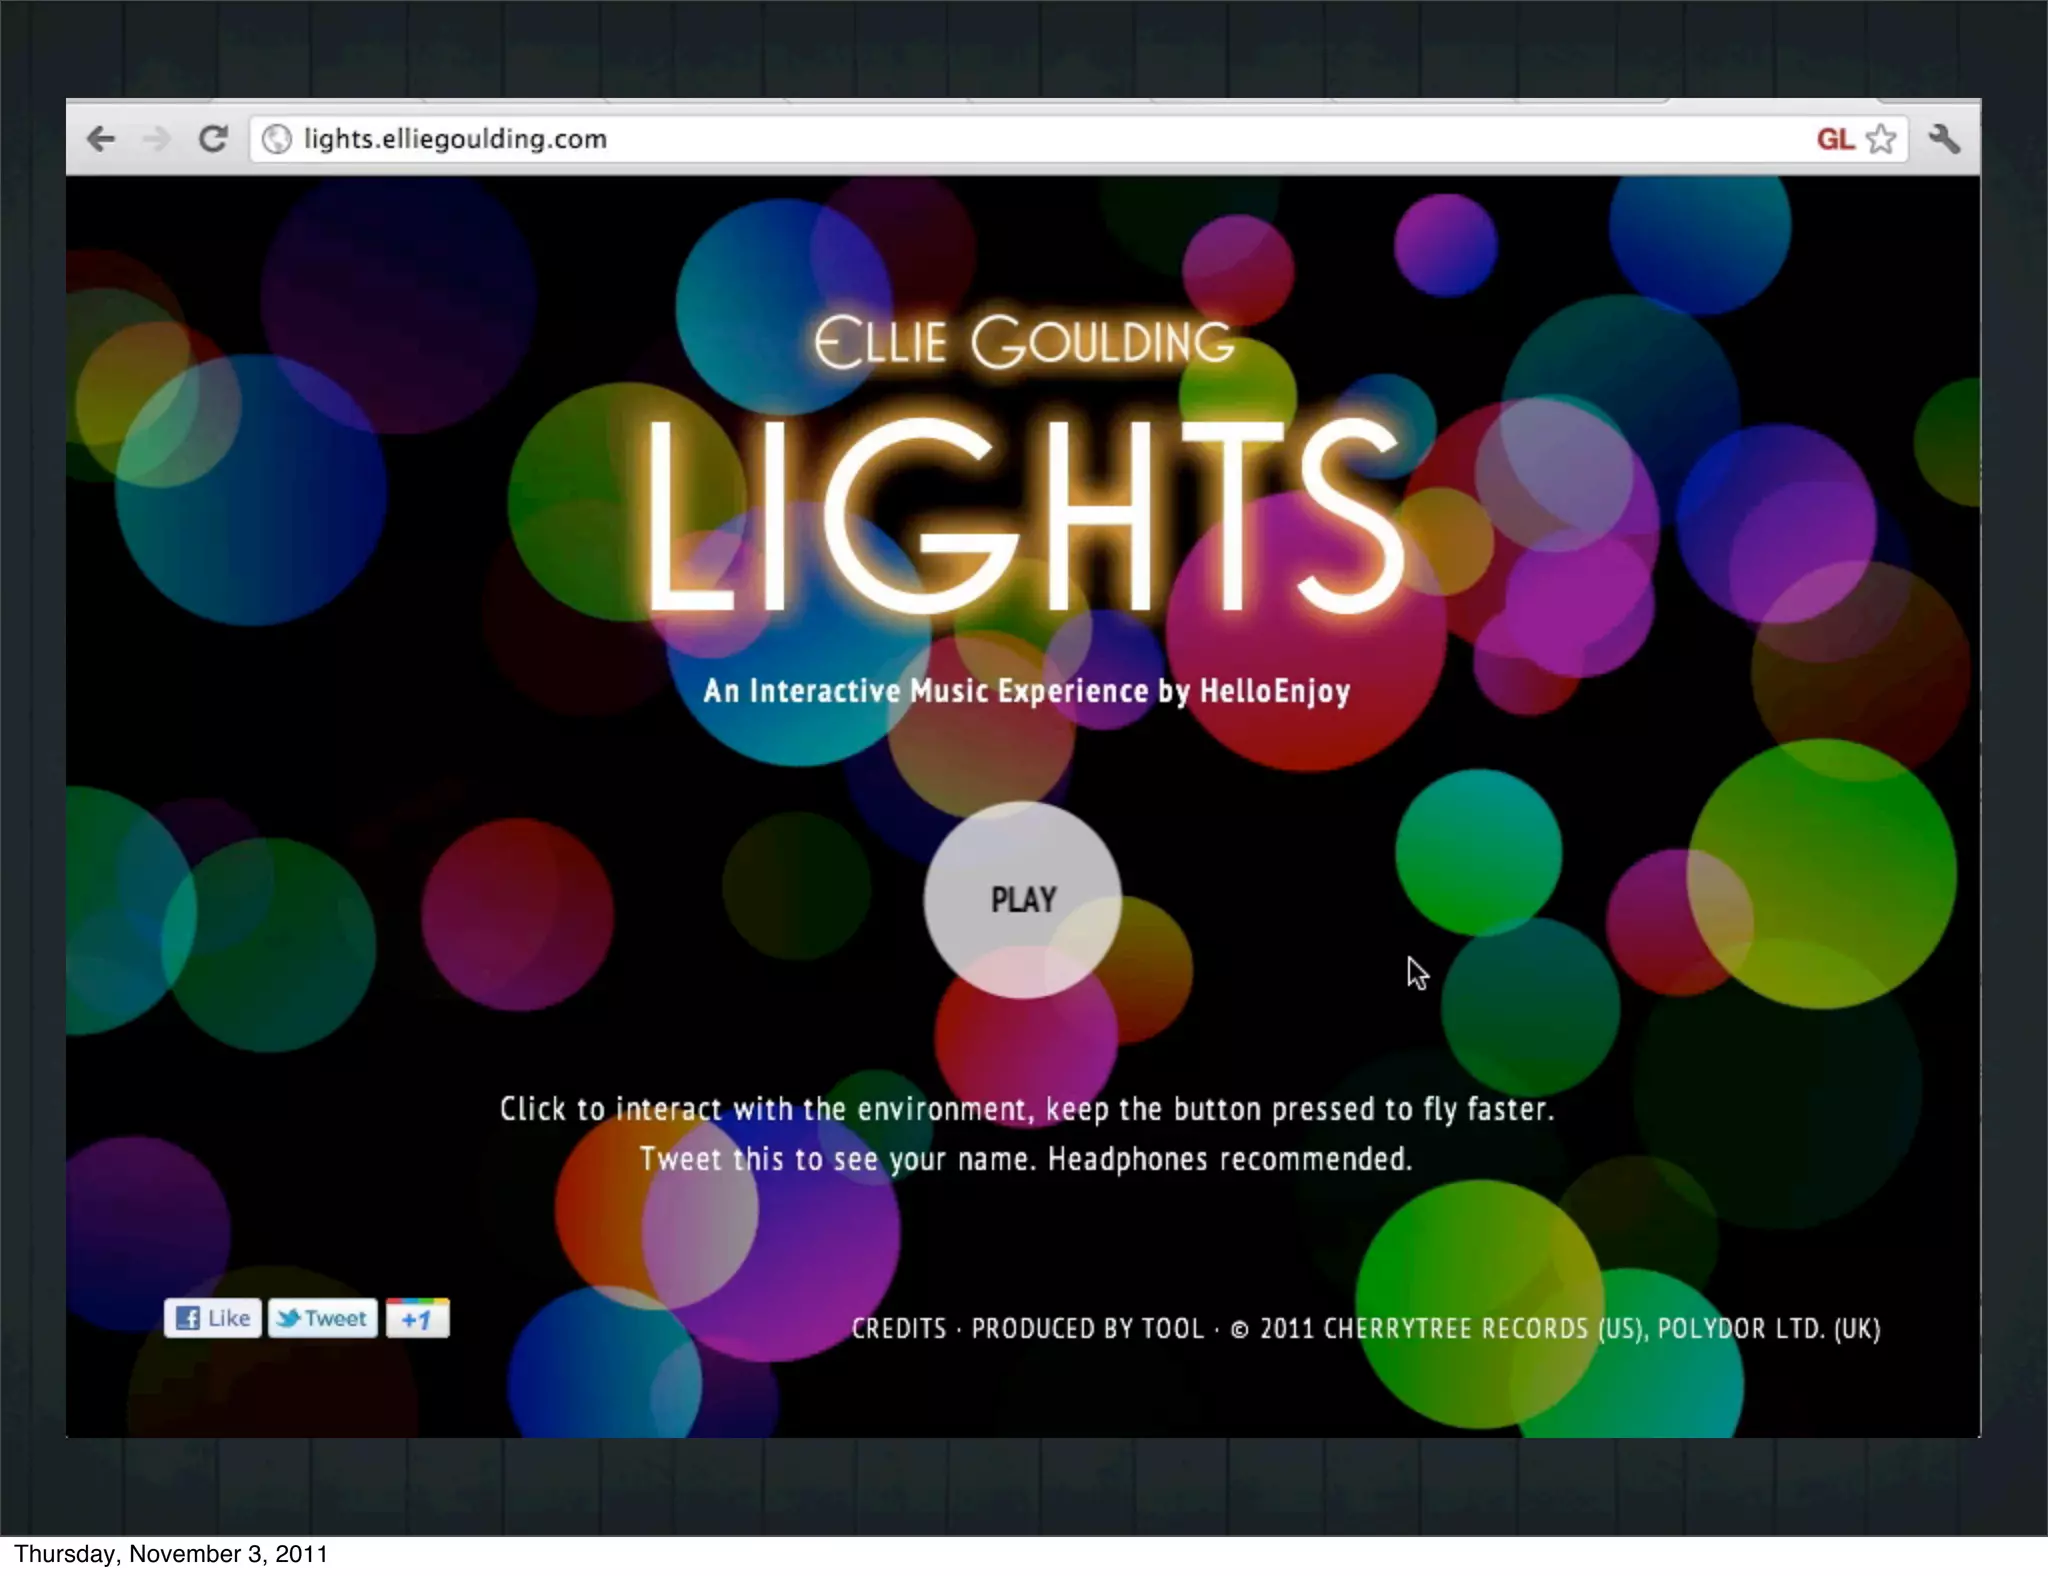Click the Google +1 button
The height and width of the screenshot is (1576, 2048).
pos(417,1318)
